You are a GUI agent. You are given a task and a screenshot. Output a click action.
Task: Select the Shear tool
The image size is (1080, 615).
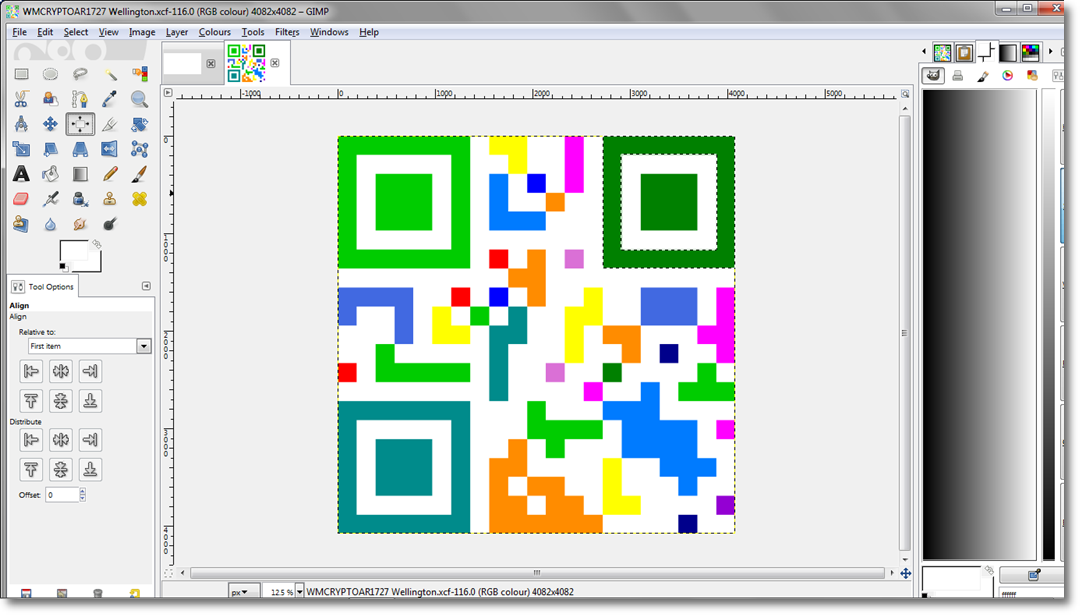pyautogui.click(x=50, y=149)
